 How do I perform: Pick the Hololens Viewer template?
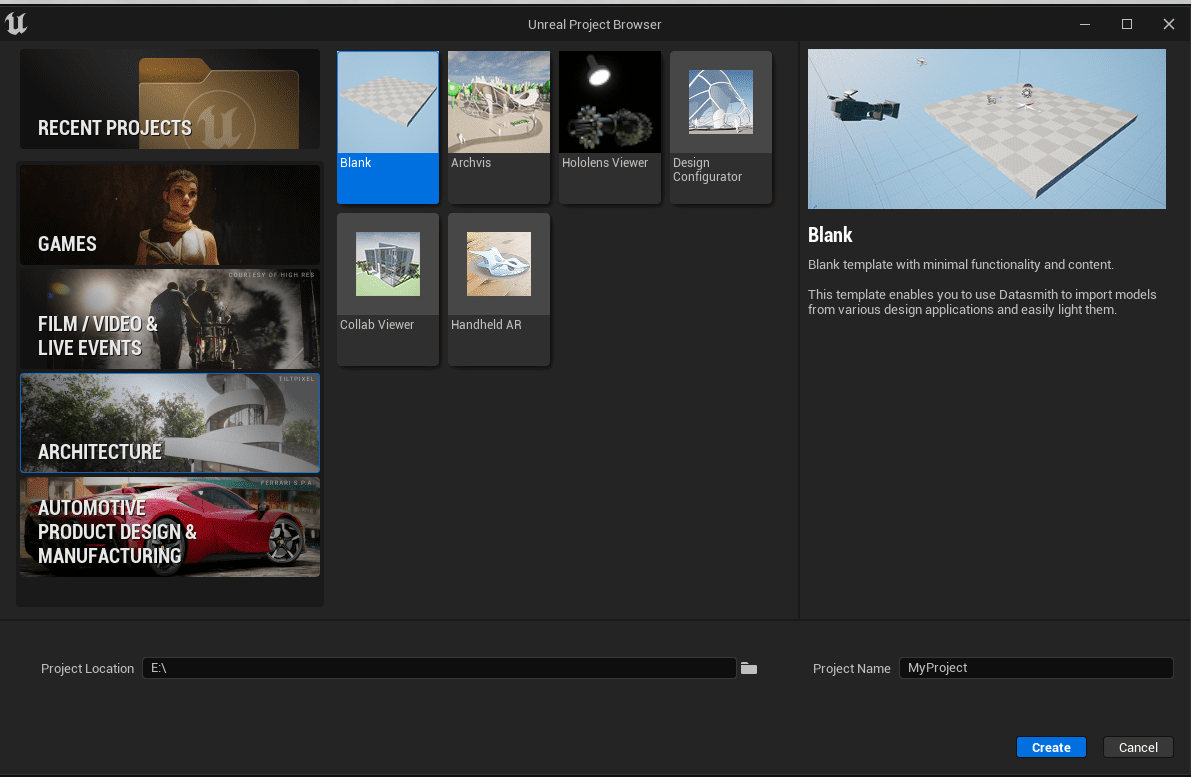pos(610,127)
